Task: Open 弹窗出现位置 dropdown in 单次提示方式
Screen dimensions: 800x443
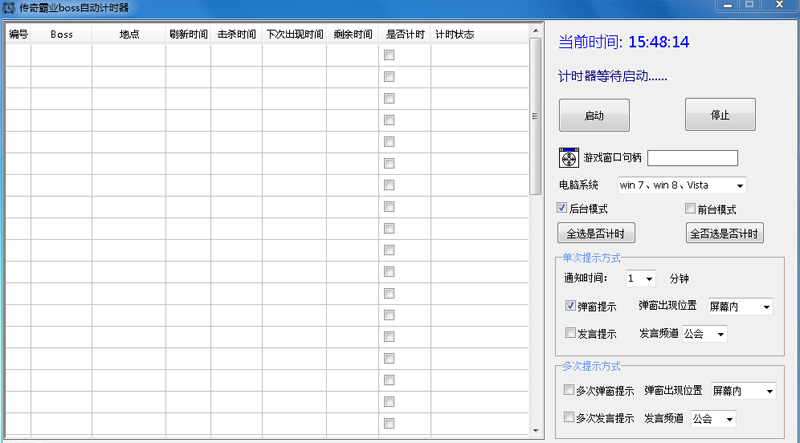Action: (740, 307)
